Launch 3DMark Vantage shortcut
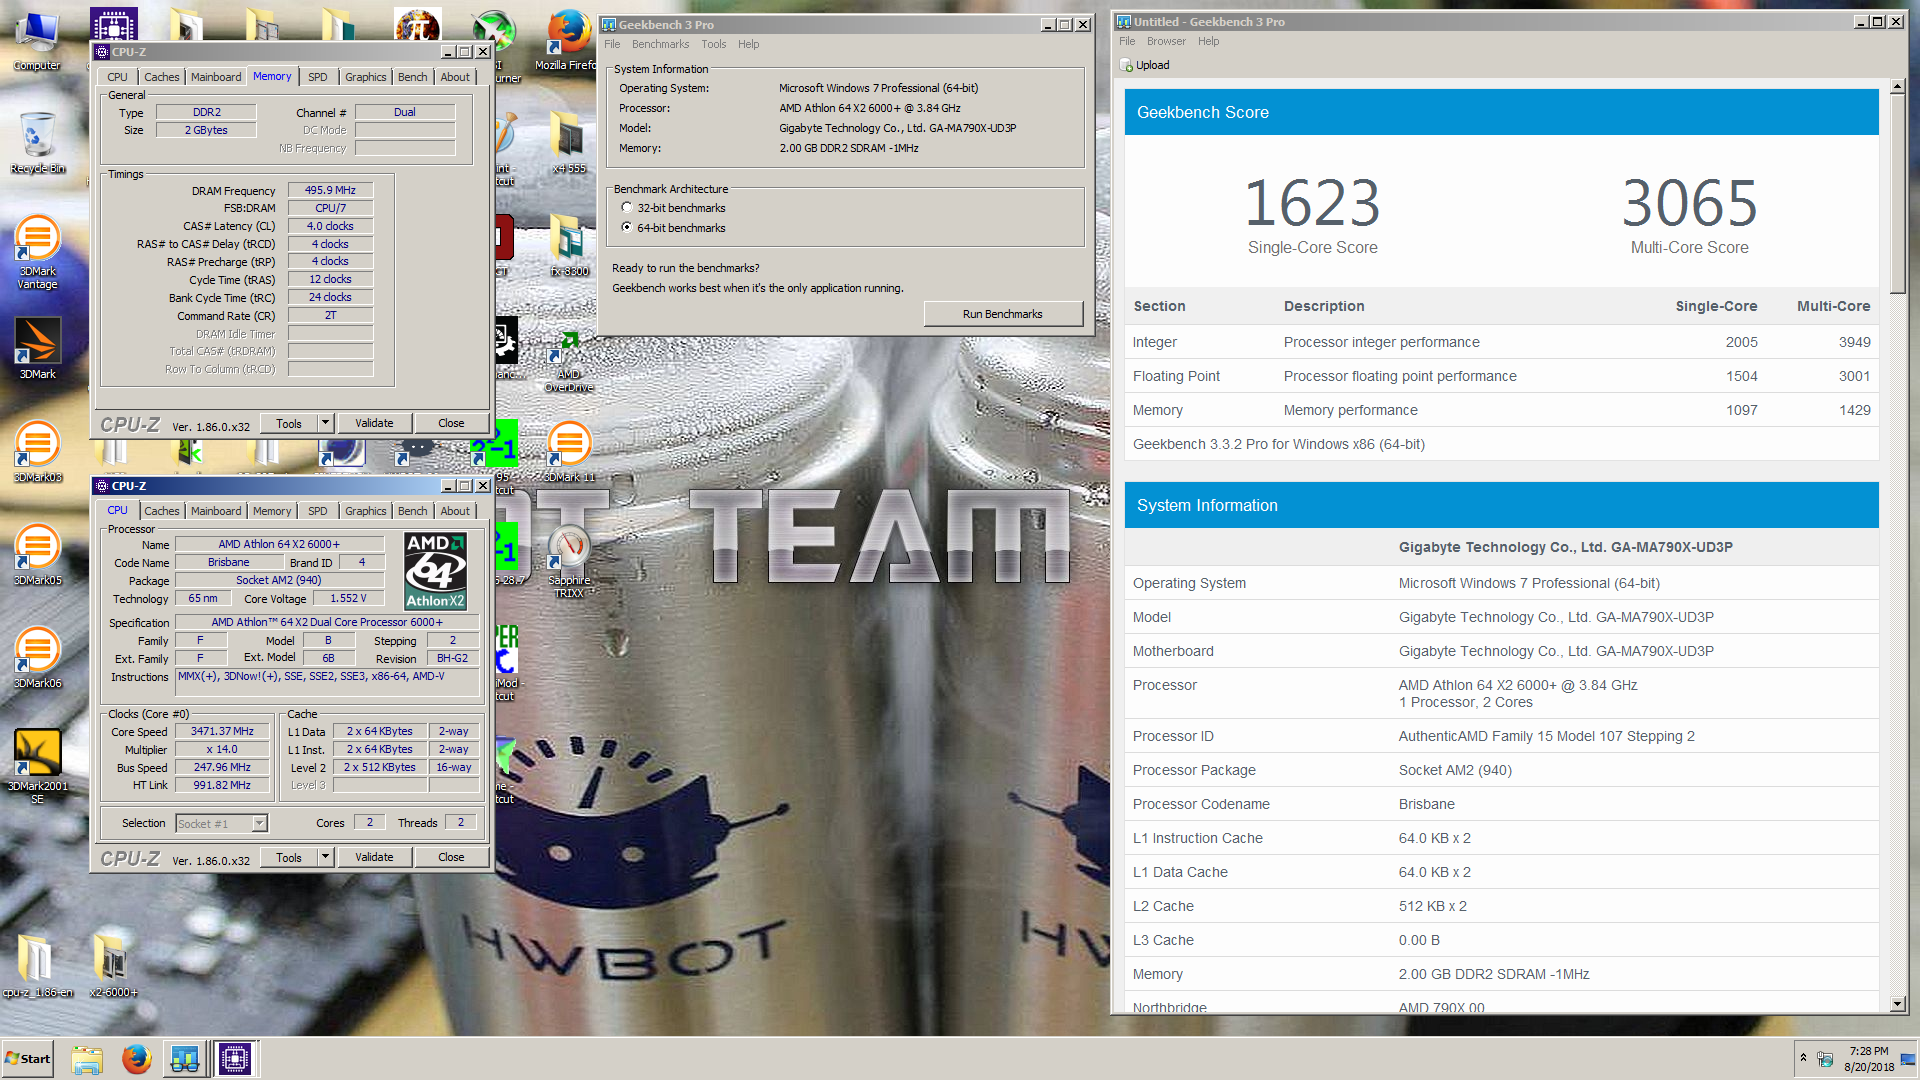 tap(37, 252)
